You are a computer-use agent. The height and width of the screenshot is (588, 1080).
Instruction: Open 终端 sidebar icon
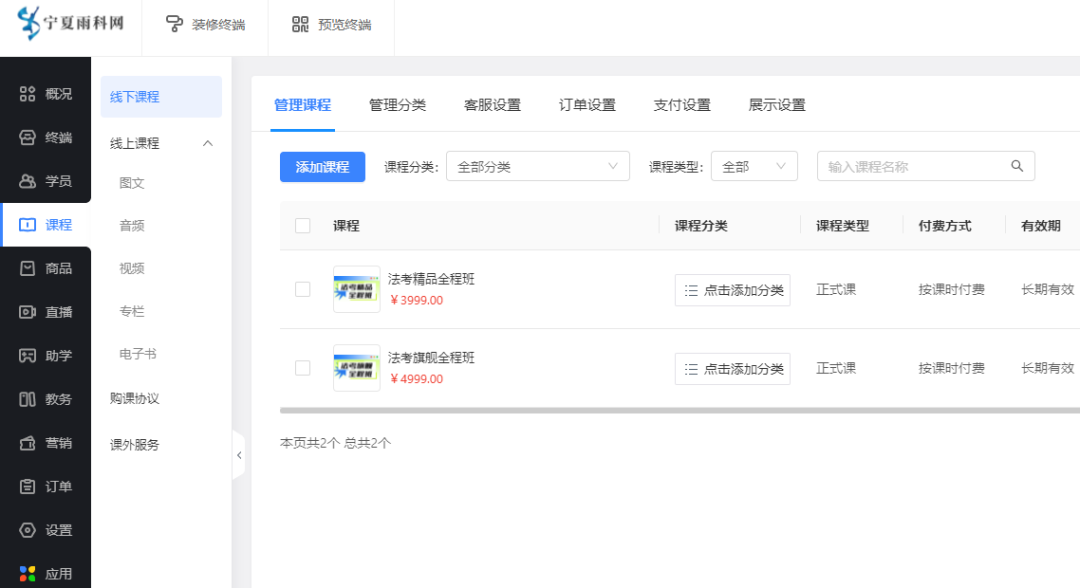pos(27,137)
